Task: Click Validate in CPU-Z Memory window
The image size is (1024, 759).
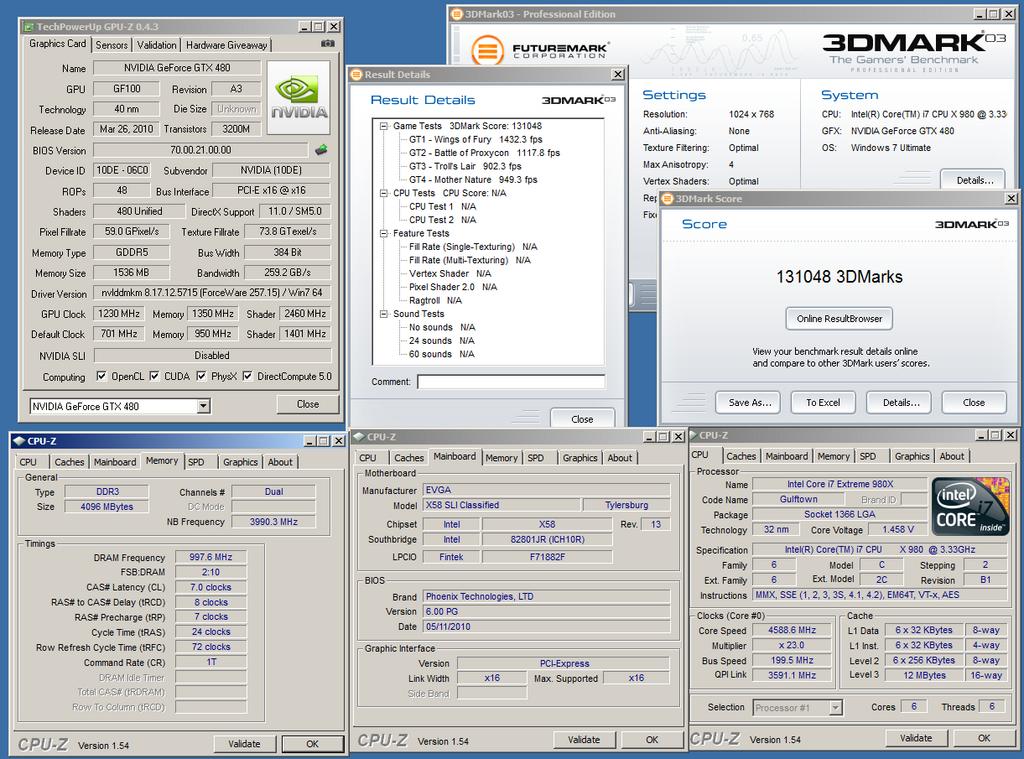Action: tap(244, 743)
